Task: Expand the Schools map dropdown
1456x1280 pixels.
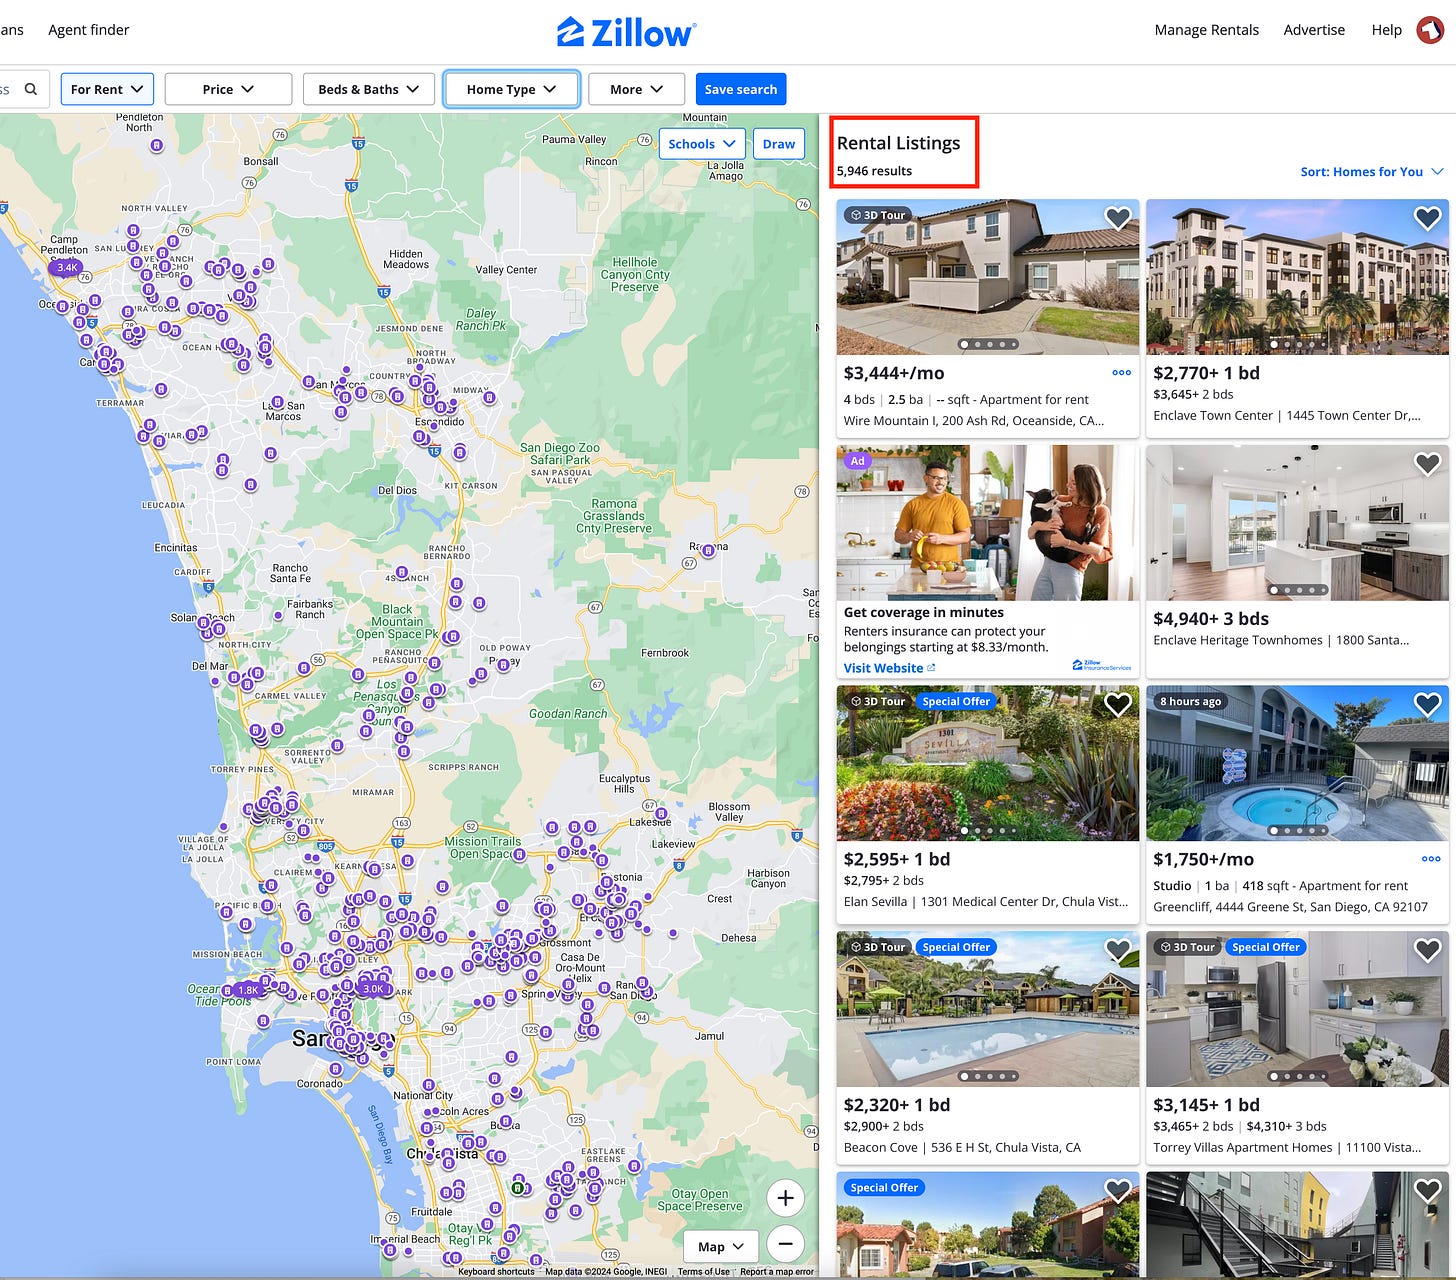Action: [x=702, y=144]
